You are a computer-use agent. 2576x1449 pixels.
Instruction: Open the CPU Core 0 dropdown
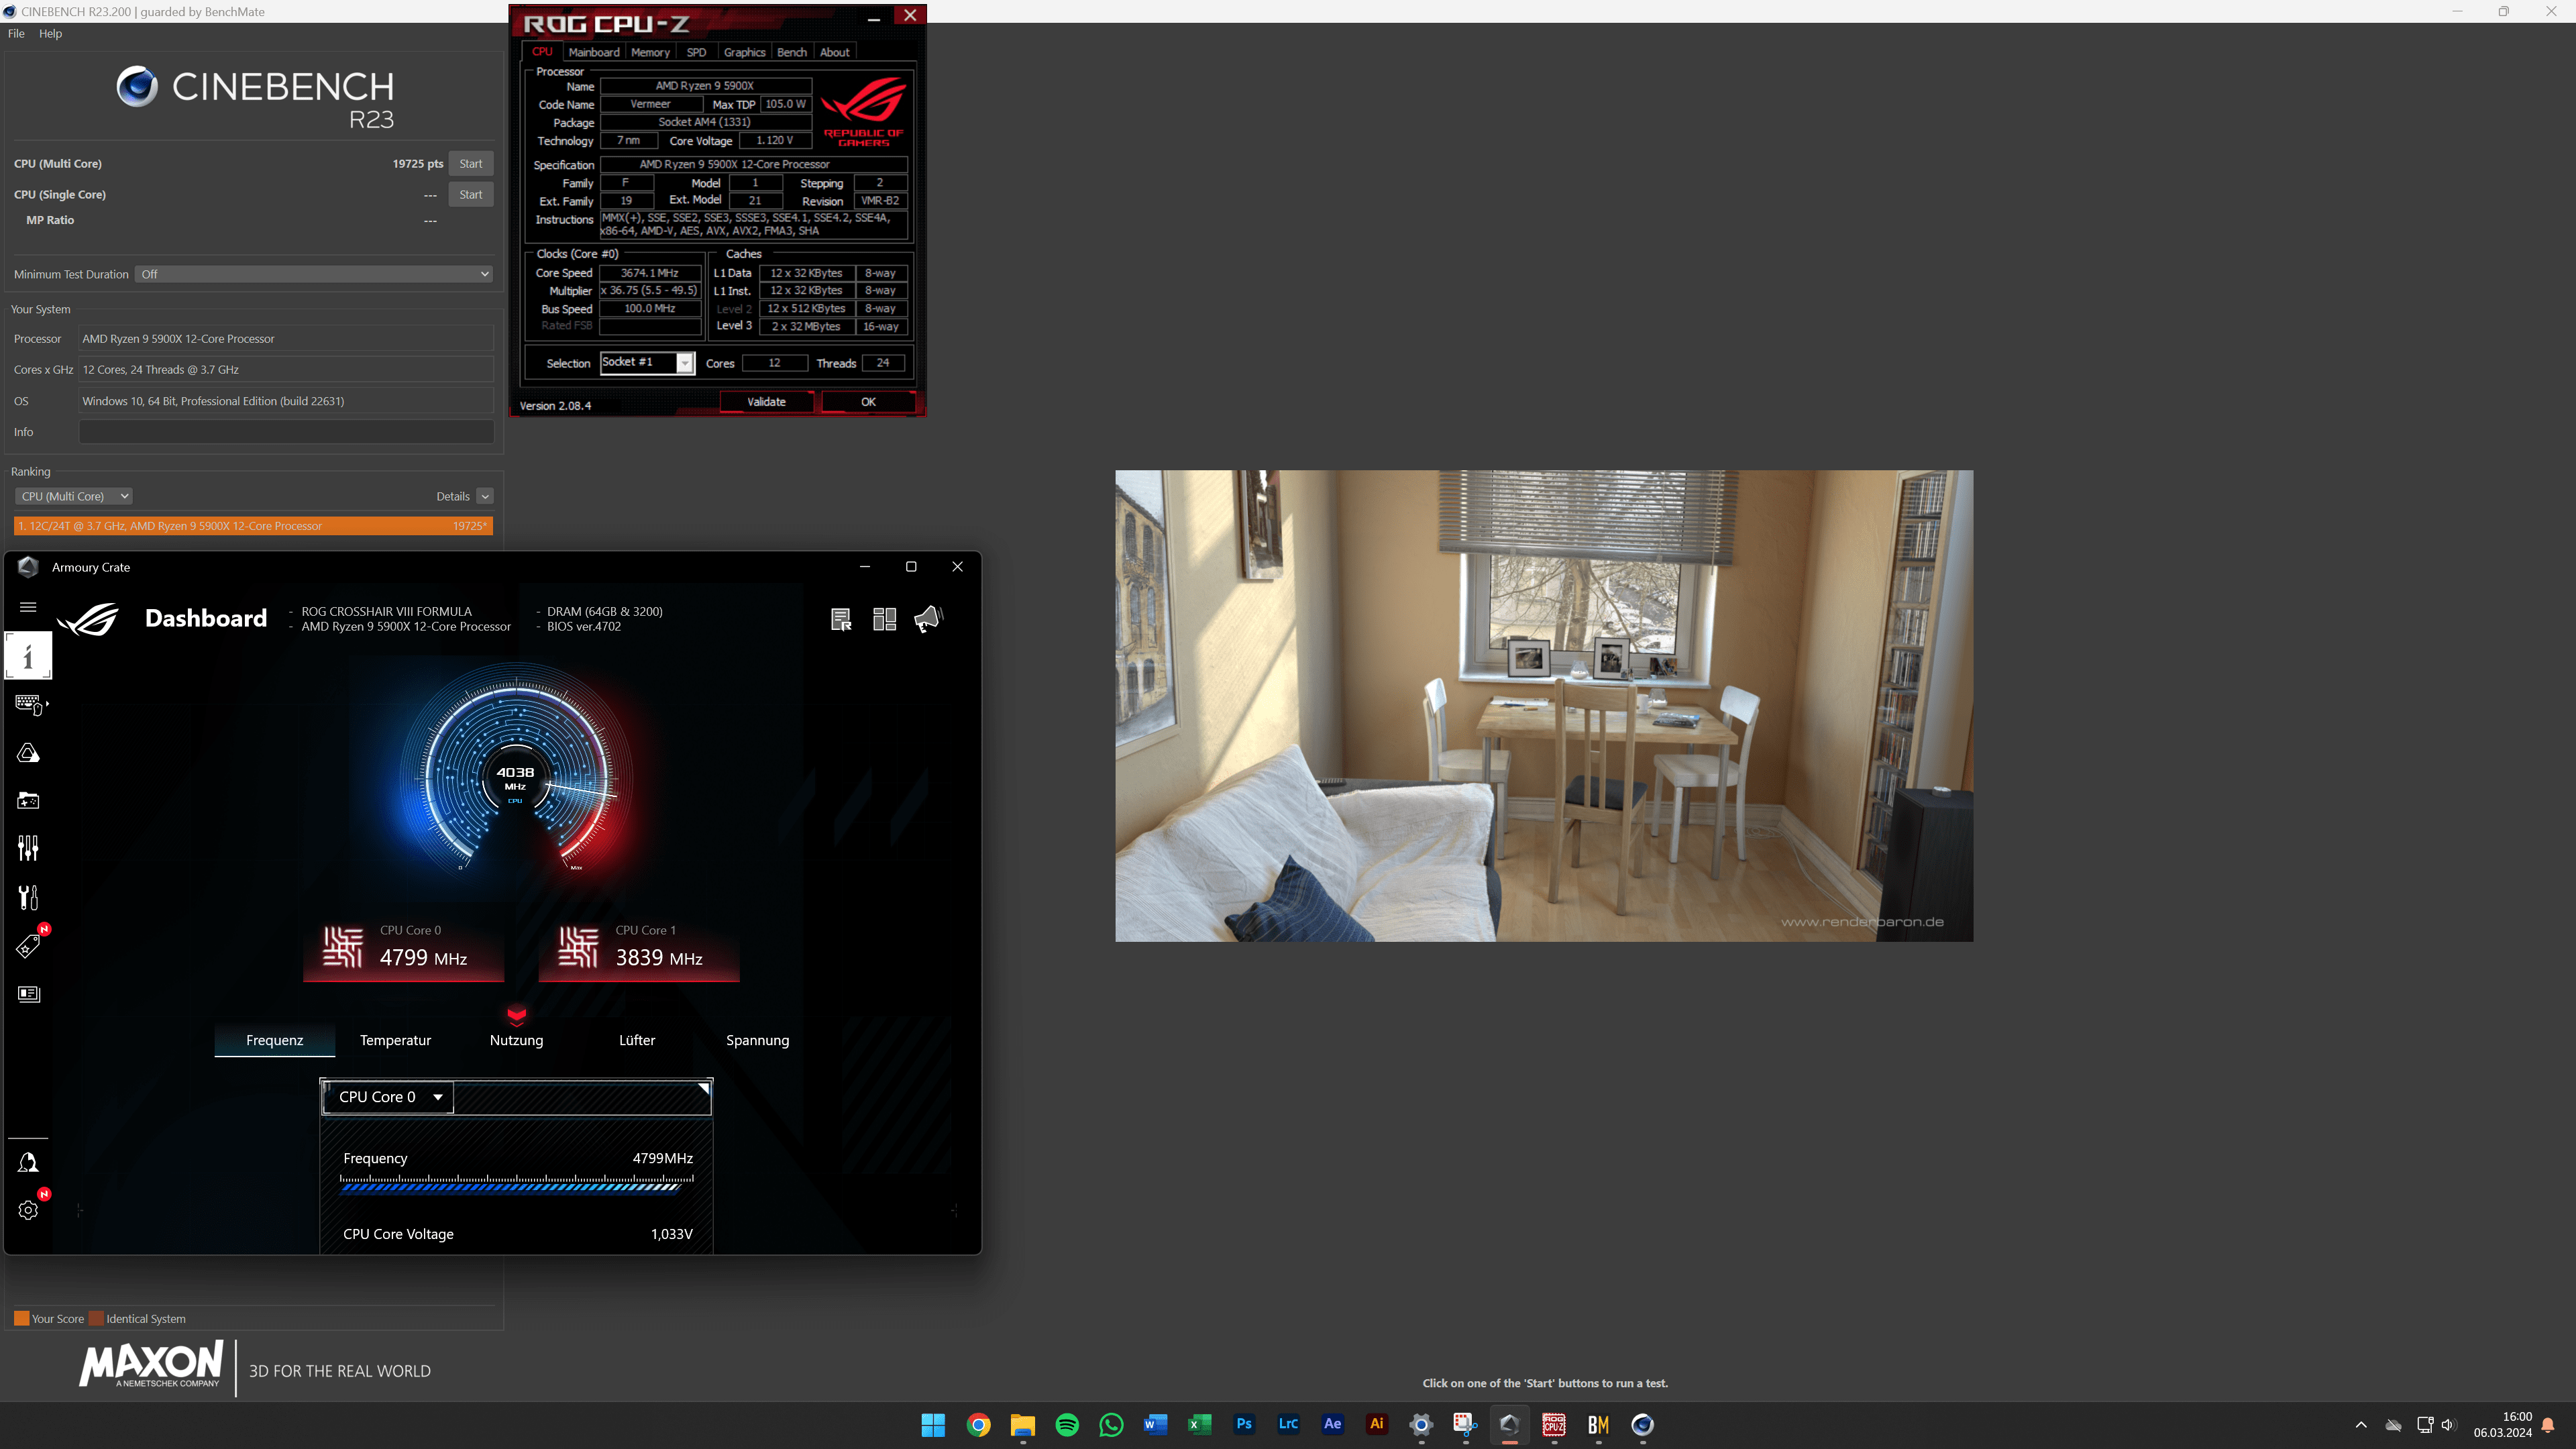pos(389,1097)
